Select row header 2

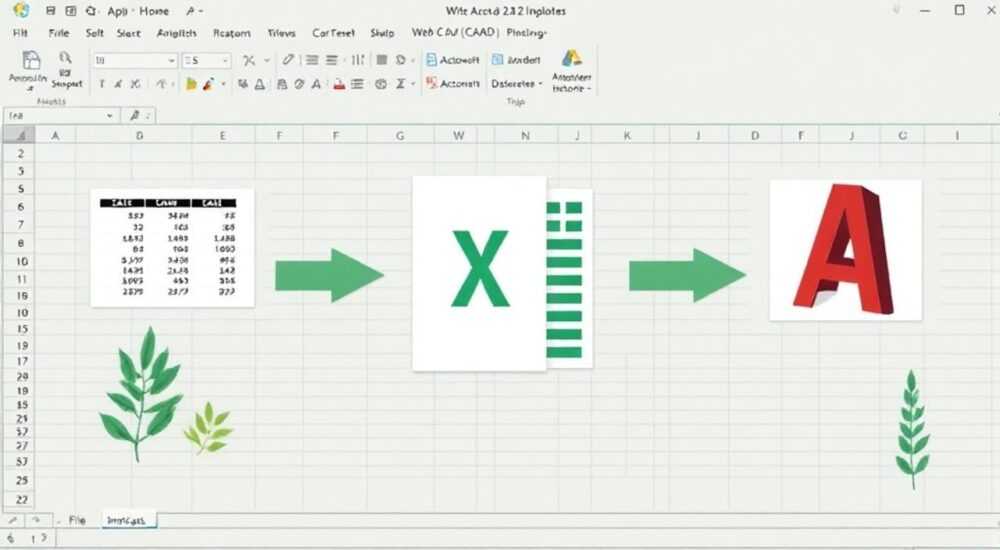(20, 153)
